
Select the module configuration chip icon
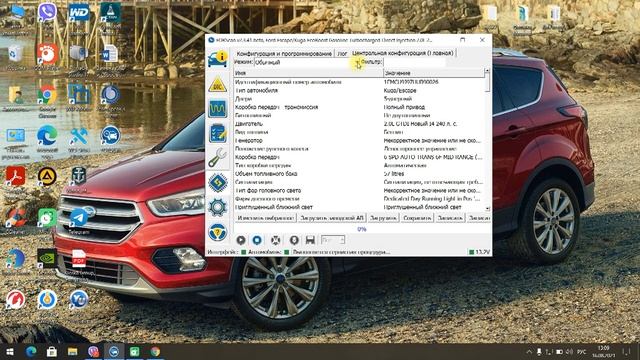click(x=218, y=182)
